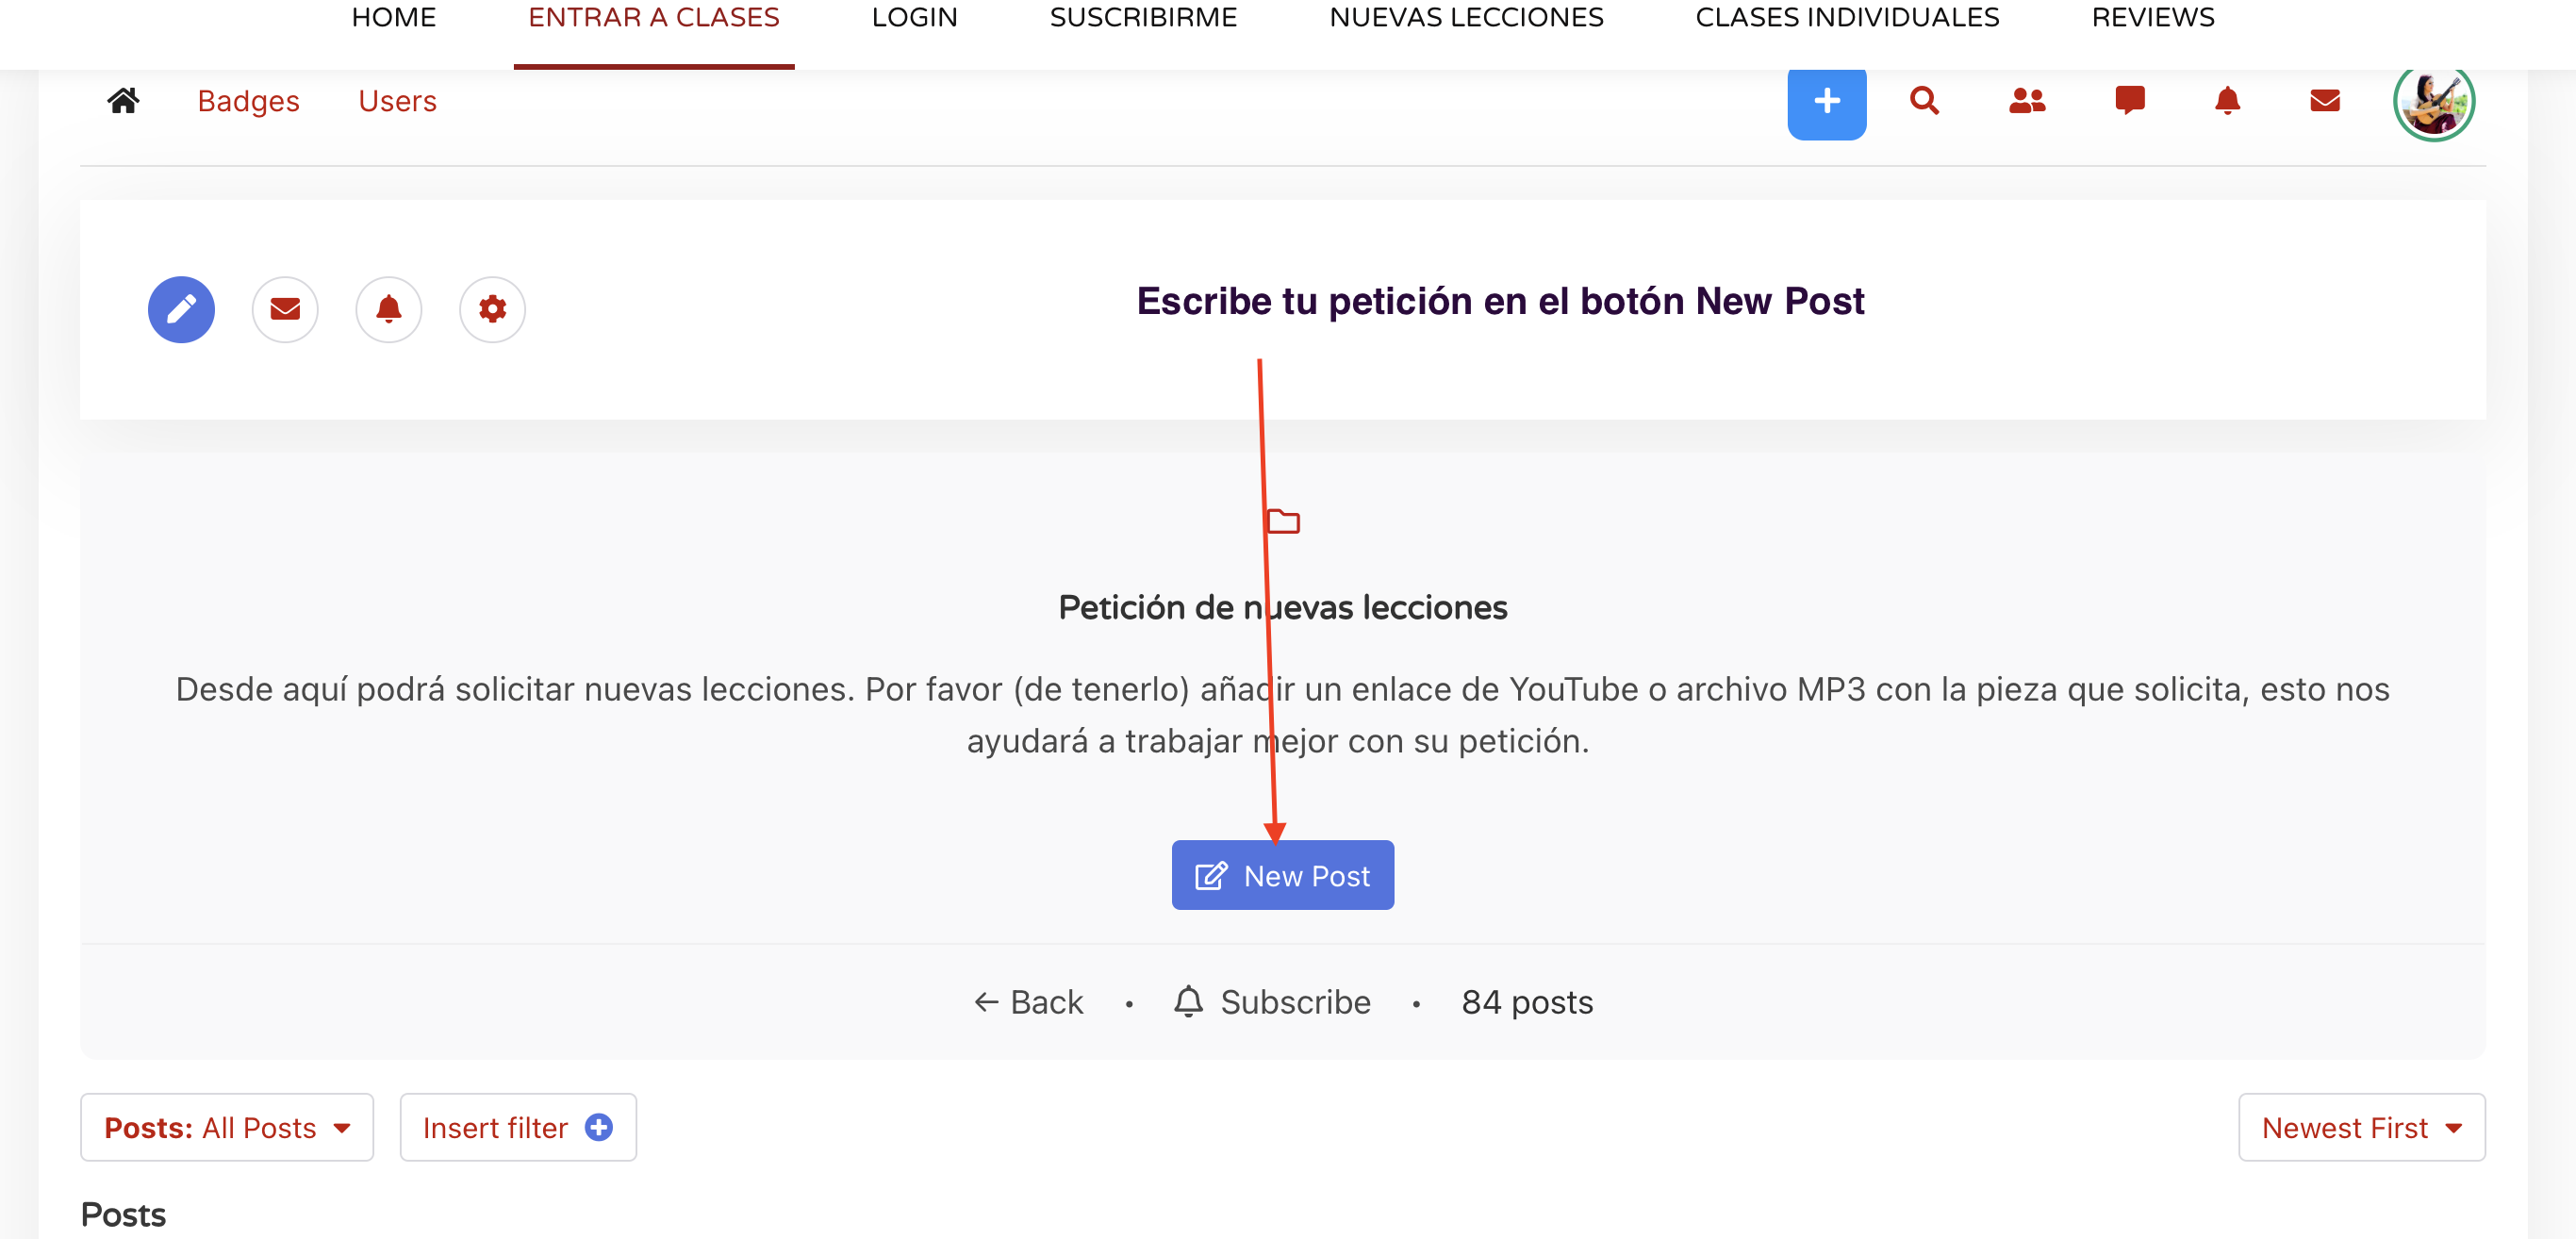Toggle notifications with the space bell icon

click(x=388, y=310)
